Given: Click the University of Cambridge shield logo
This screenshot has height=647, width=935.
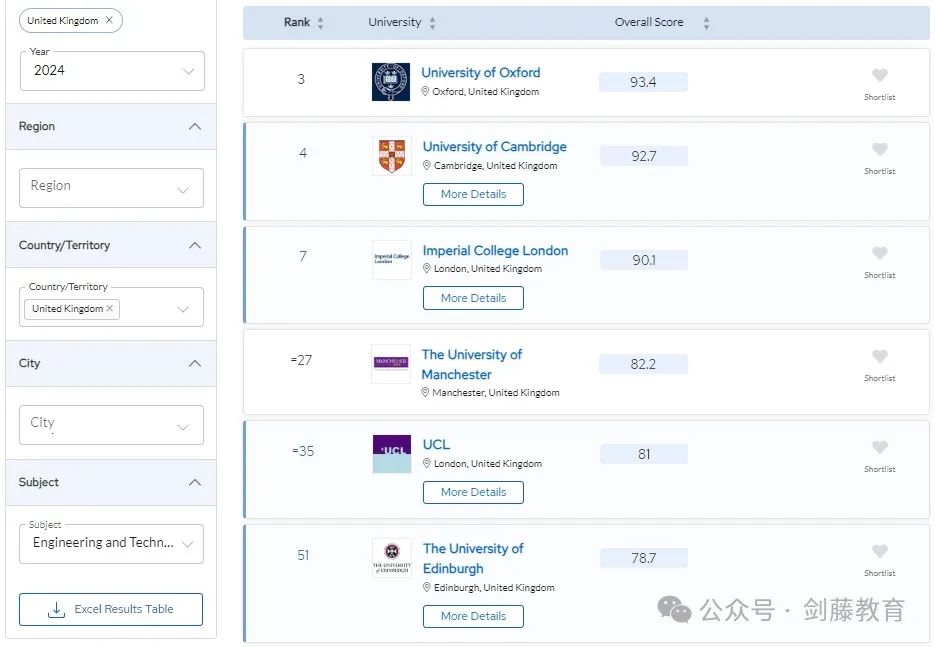Looking at the screenshot, I should pyautogui.click(x=392, y=156).
